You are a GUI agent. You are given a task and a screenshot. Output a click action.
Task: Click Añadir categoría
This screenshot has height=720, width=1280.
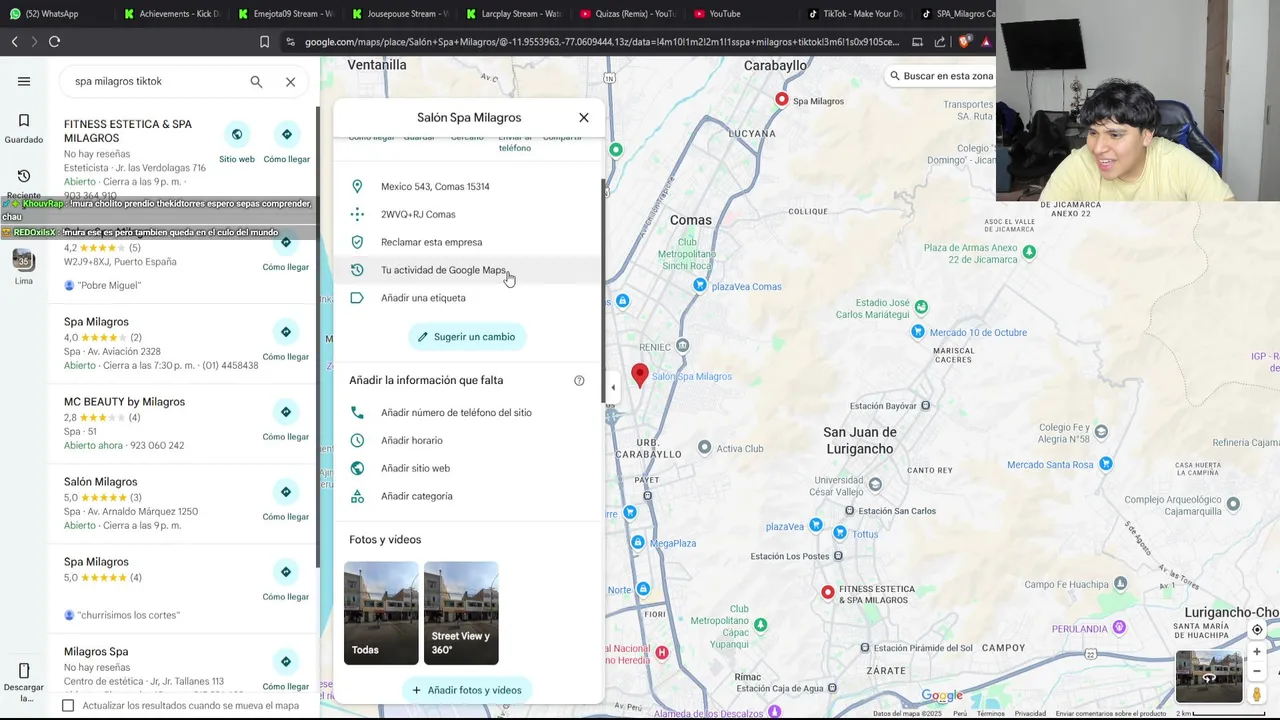point(468,496)
